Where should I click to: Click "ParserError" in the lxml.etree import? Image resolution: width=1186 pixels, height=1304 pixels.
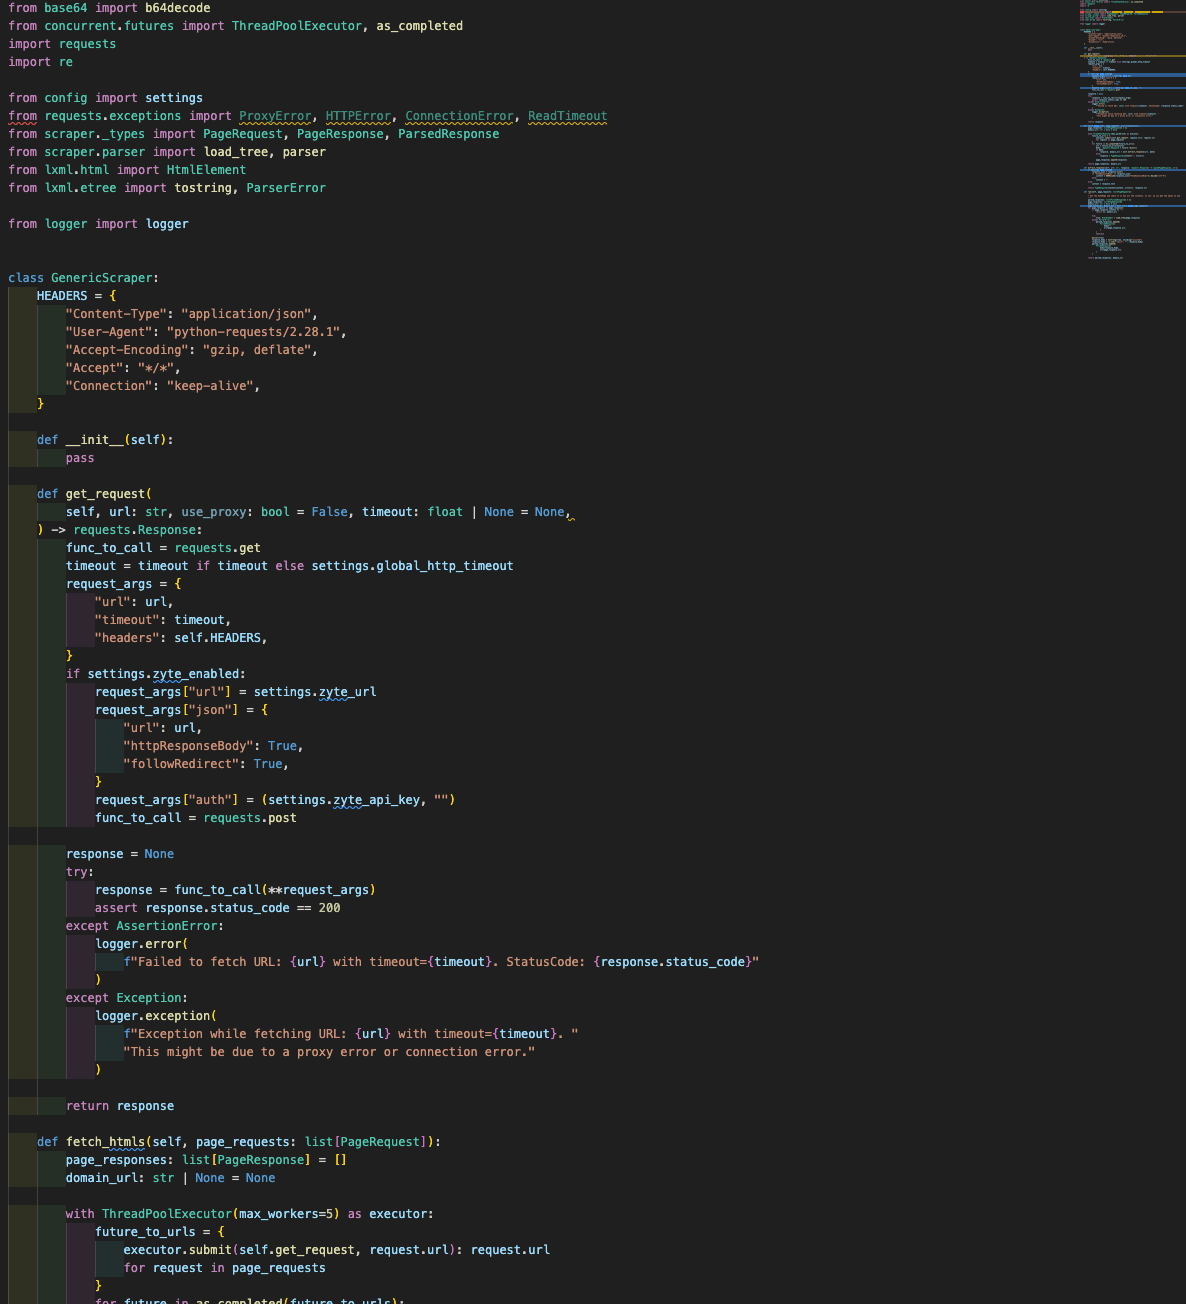coord(286,188)
